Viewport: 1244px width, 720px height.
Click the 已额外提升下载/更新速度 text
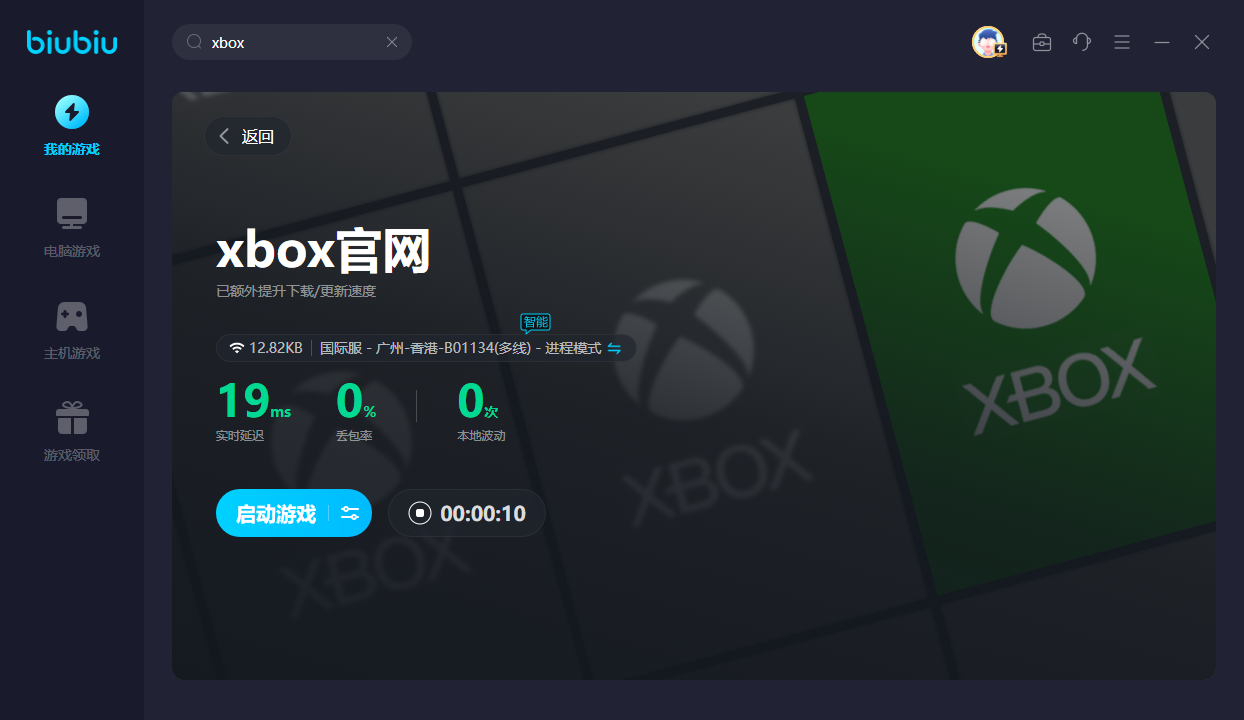point(296,292)
